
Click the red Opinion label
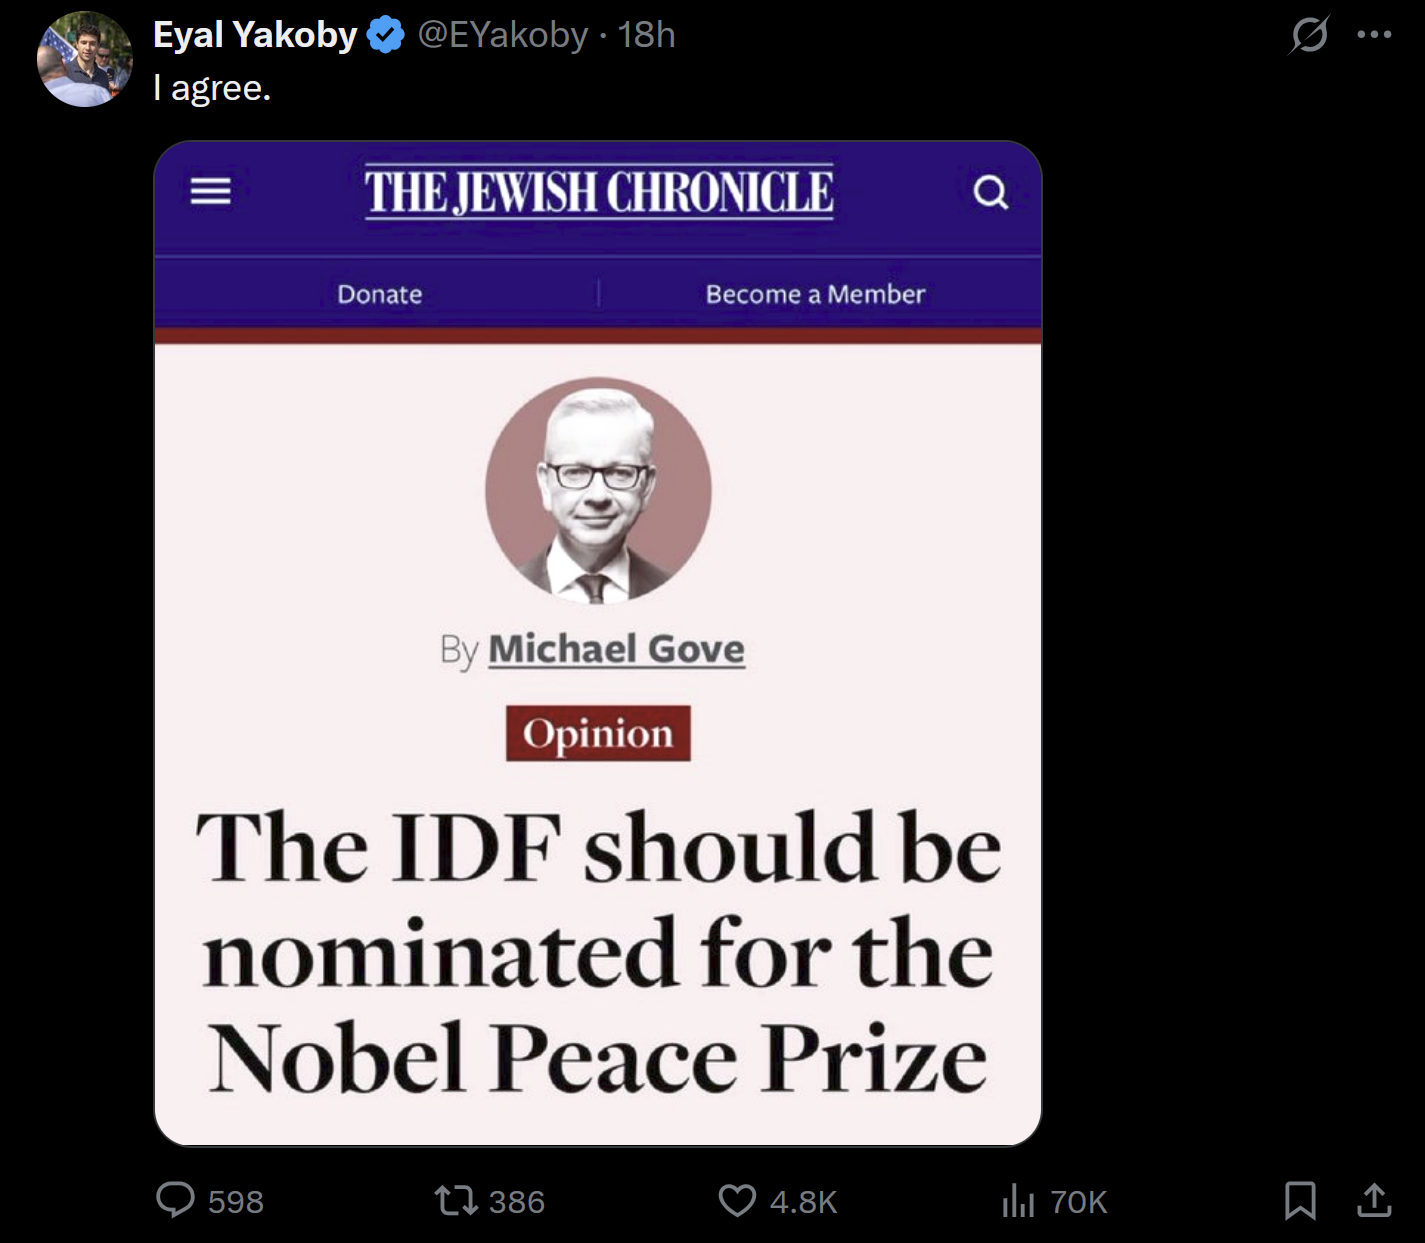tap(598, 734)
